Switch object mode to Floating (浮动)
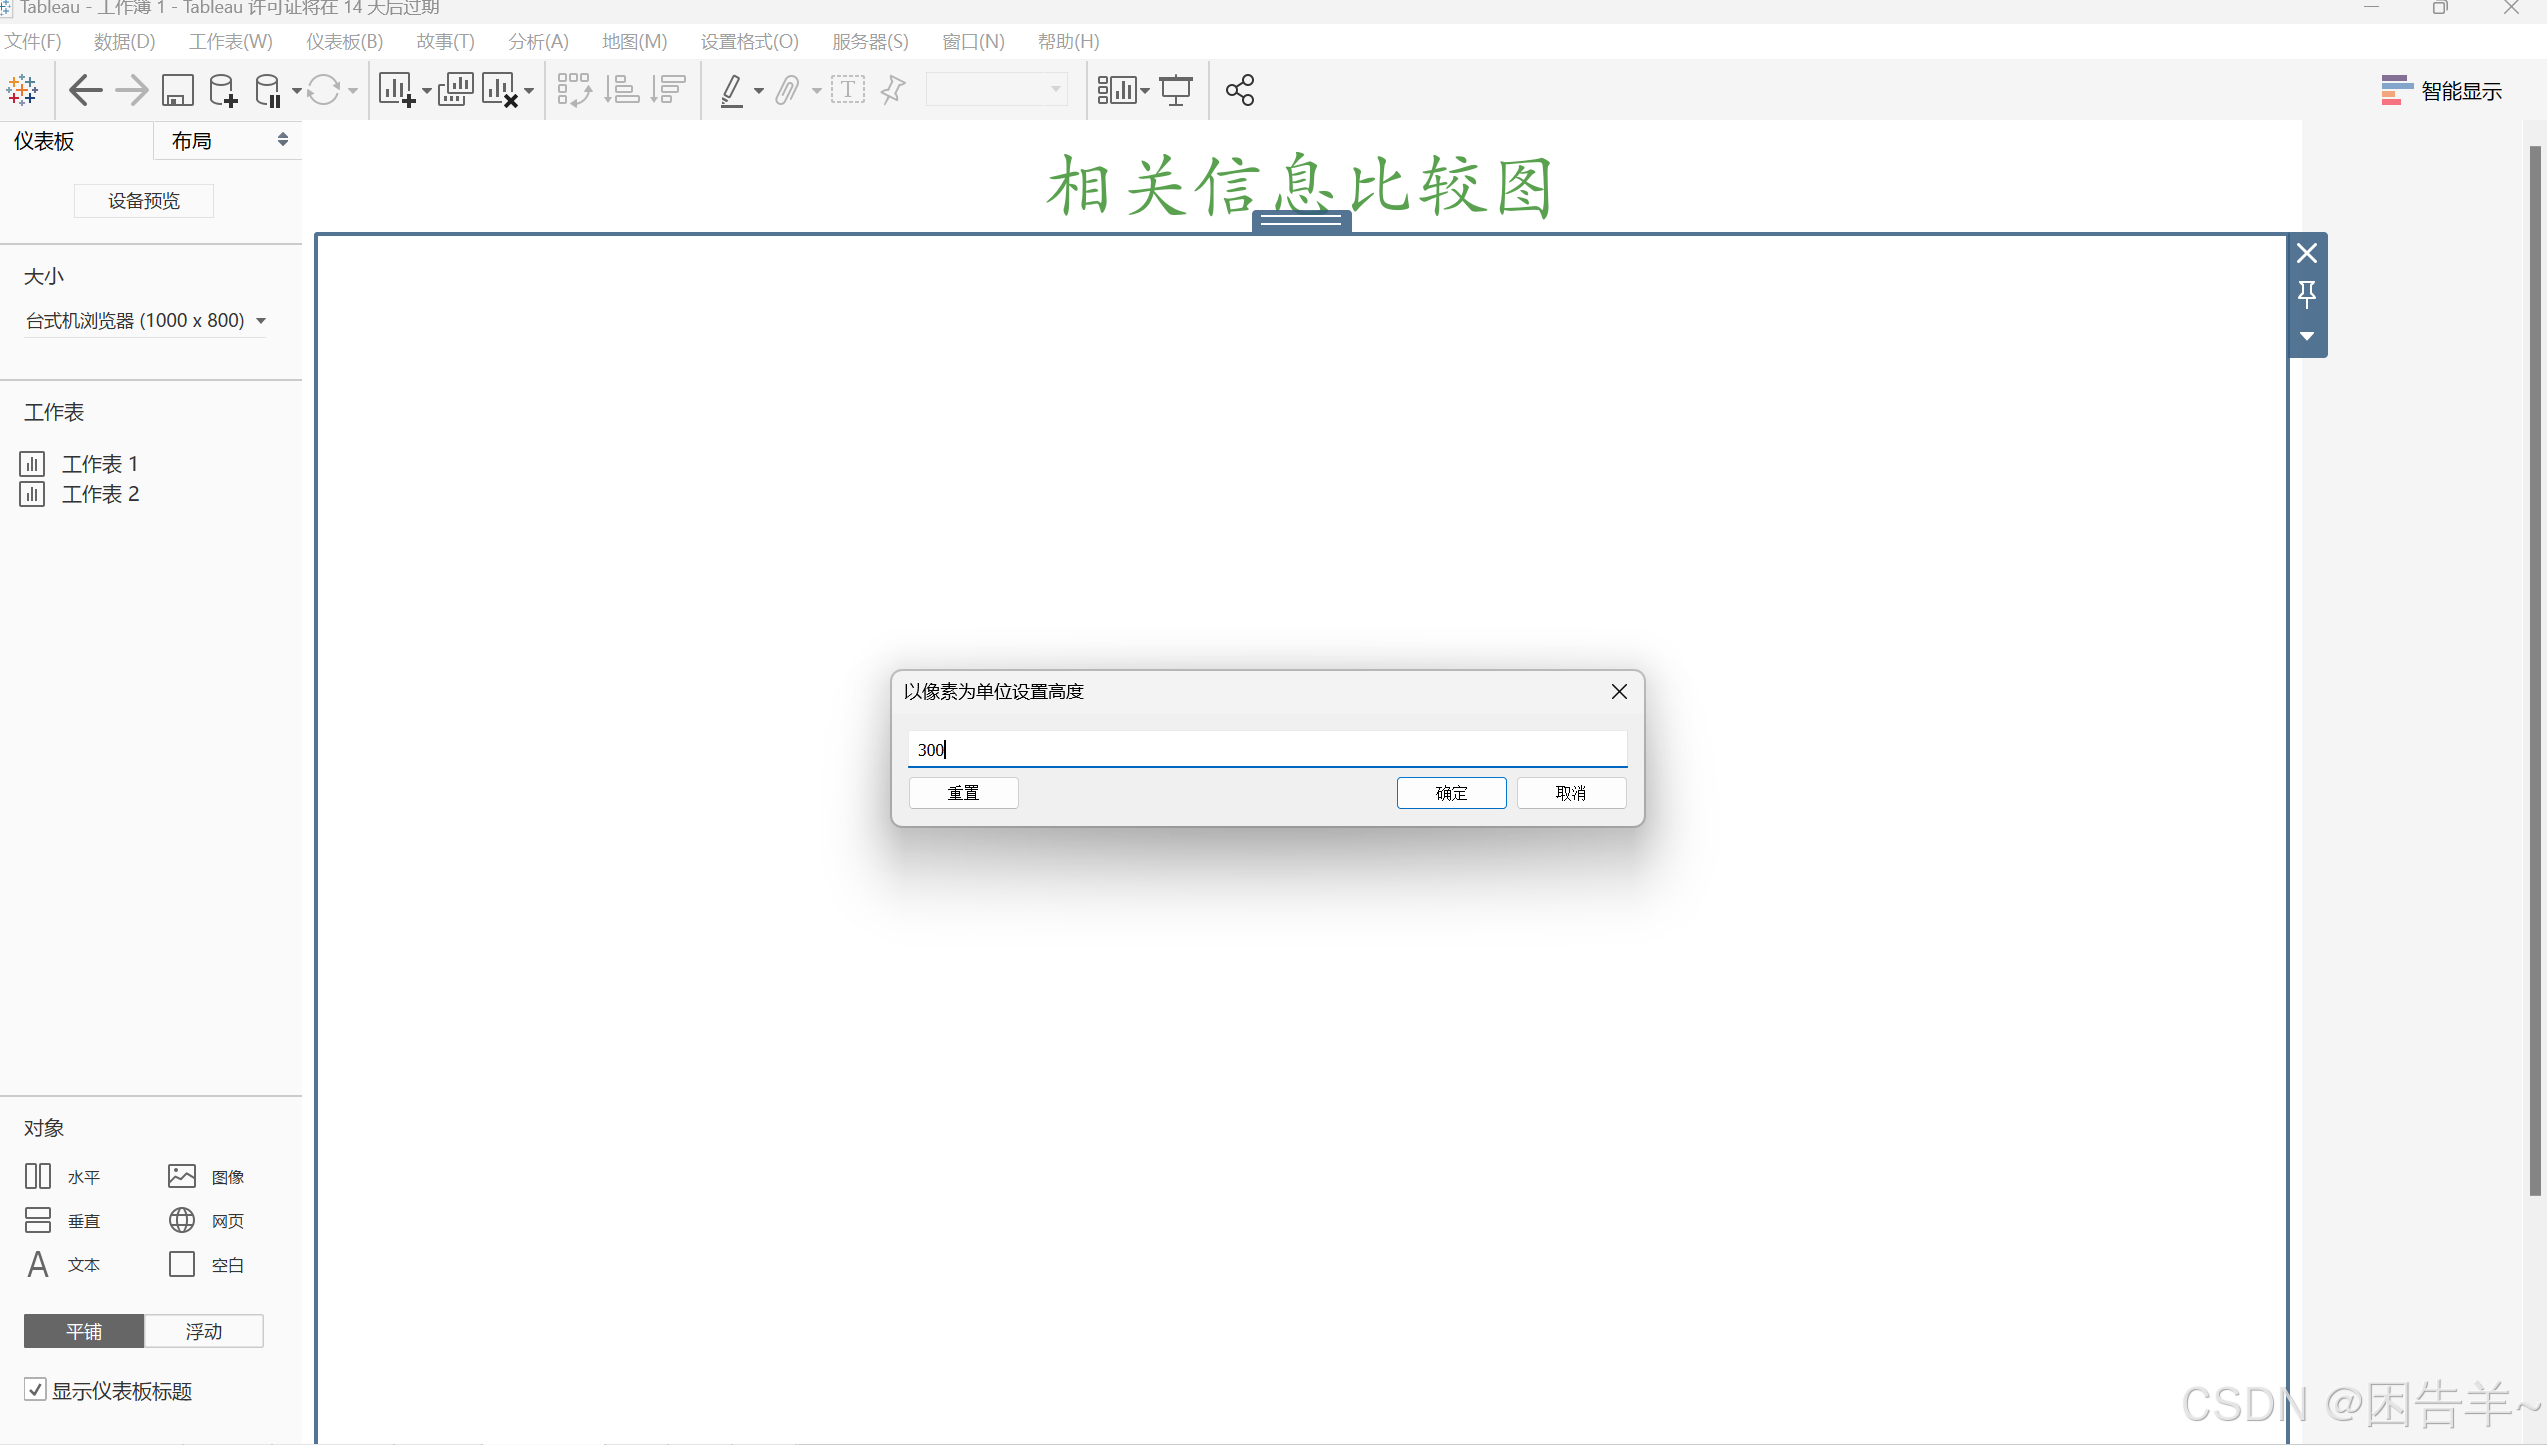Image resolution: width=2547 pixels, height=1445 pixels. point(204,1331)
